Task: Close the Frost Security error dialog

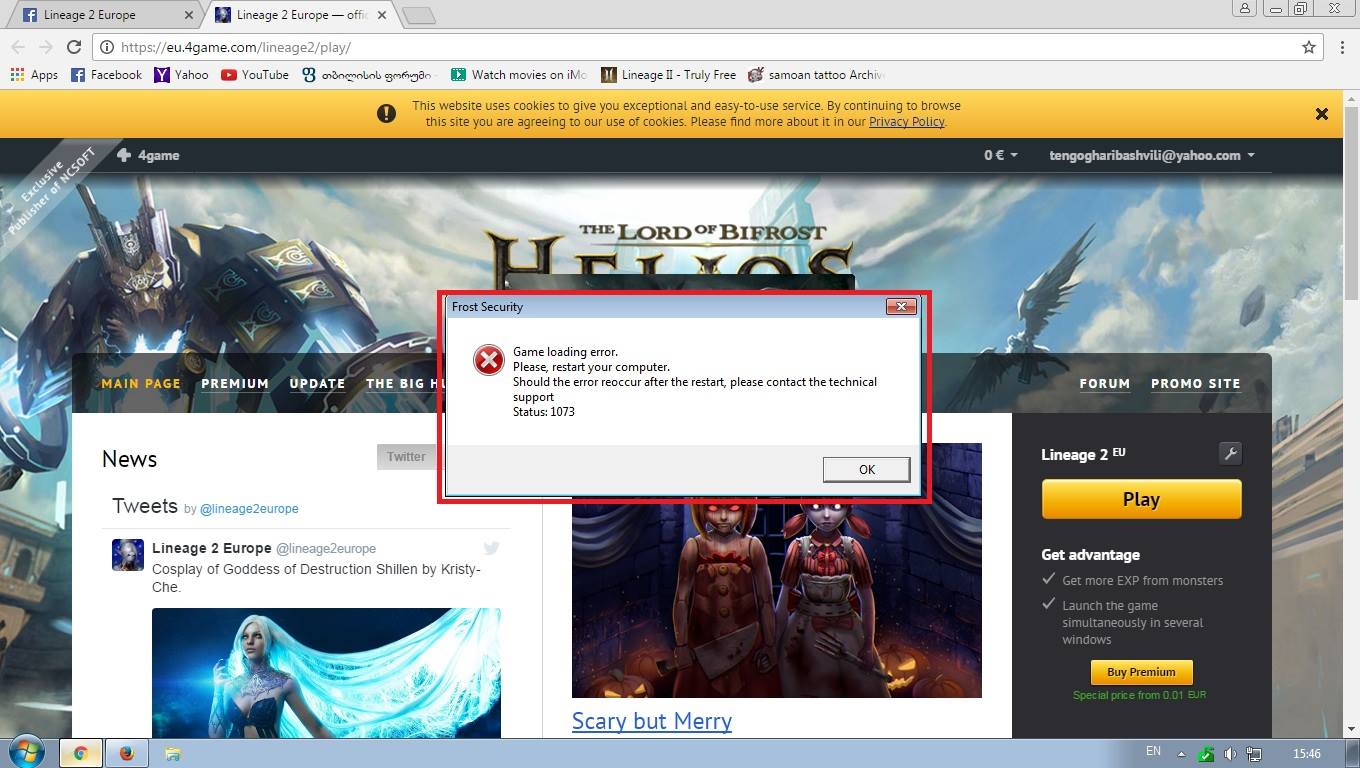Action: pos(901,306)
